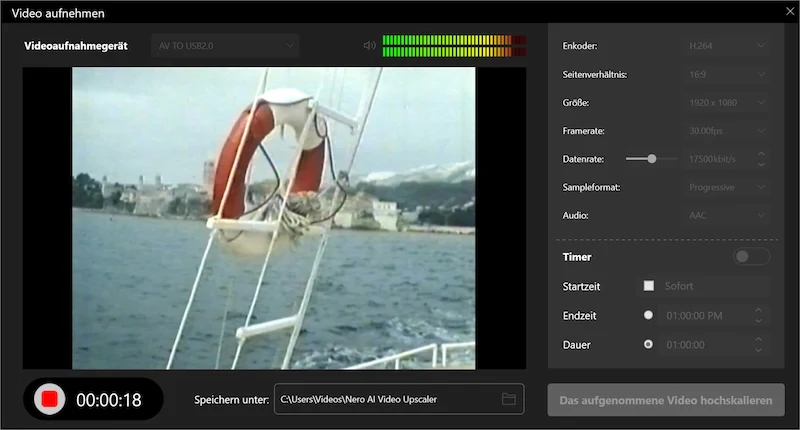
Task: Select the Endzeit radio button
Action: [x=648, y=315]
